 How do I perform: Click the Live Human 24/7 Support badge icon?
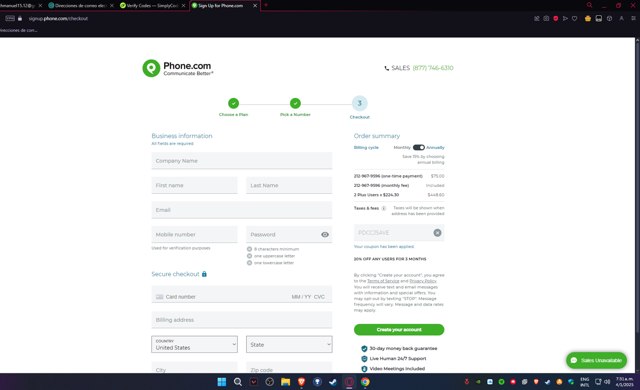point(364,359)
